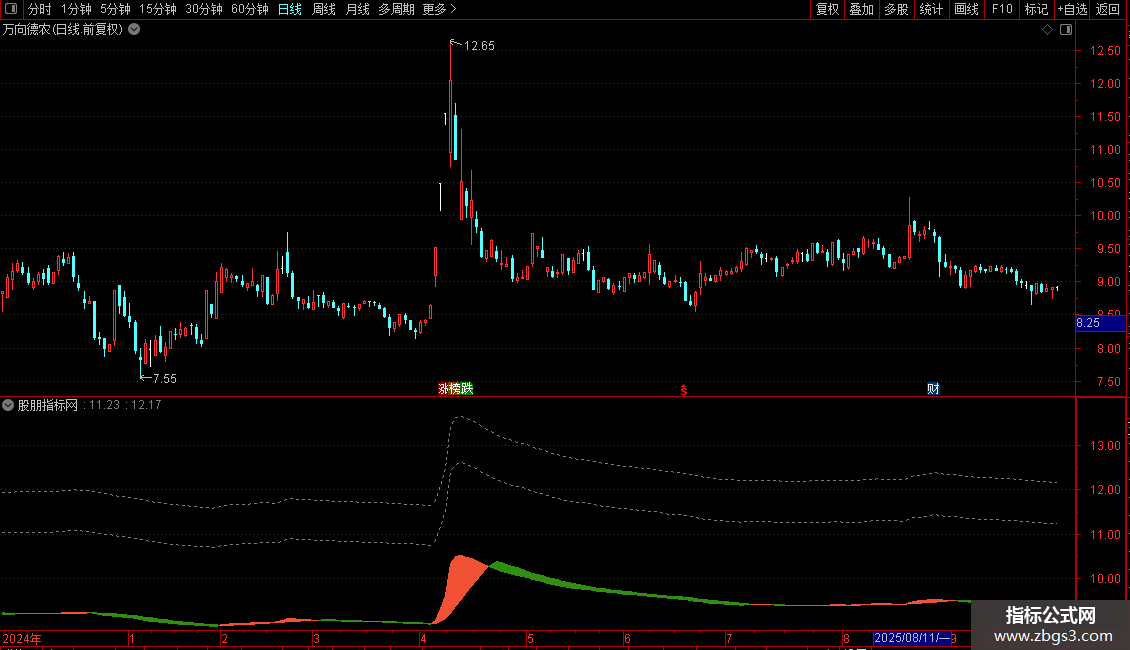Click the diamond marker icon

[x=1047, y=30]
